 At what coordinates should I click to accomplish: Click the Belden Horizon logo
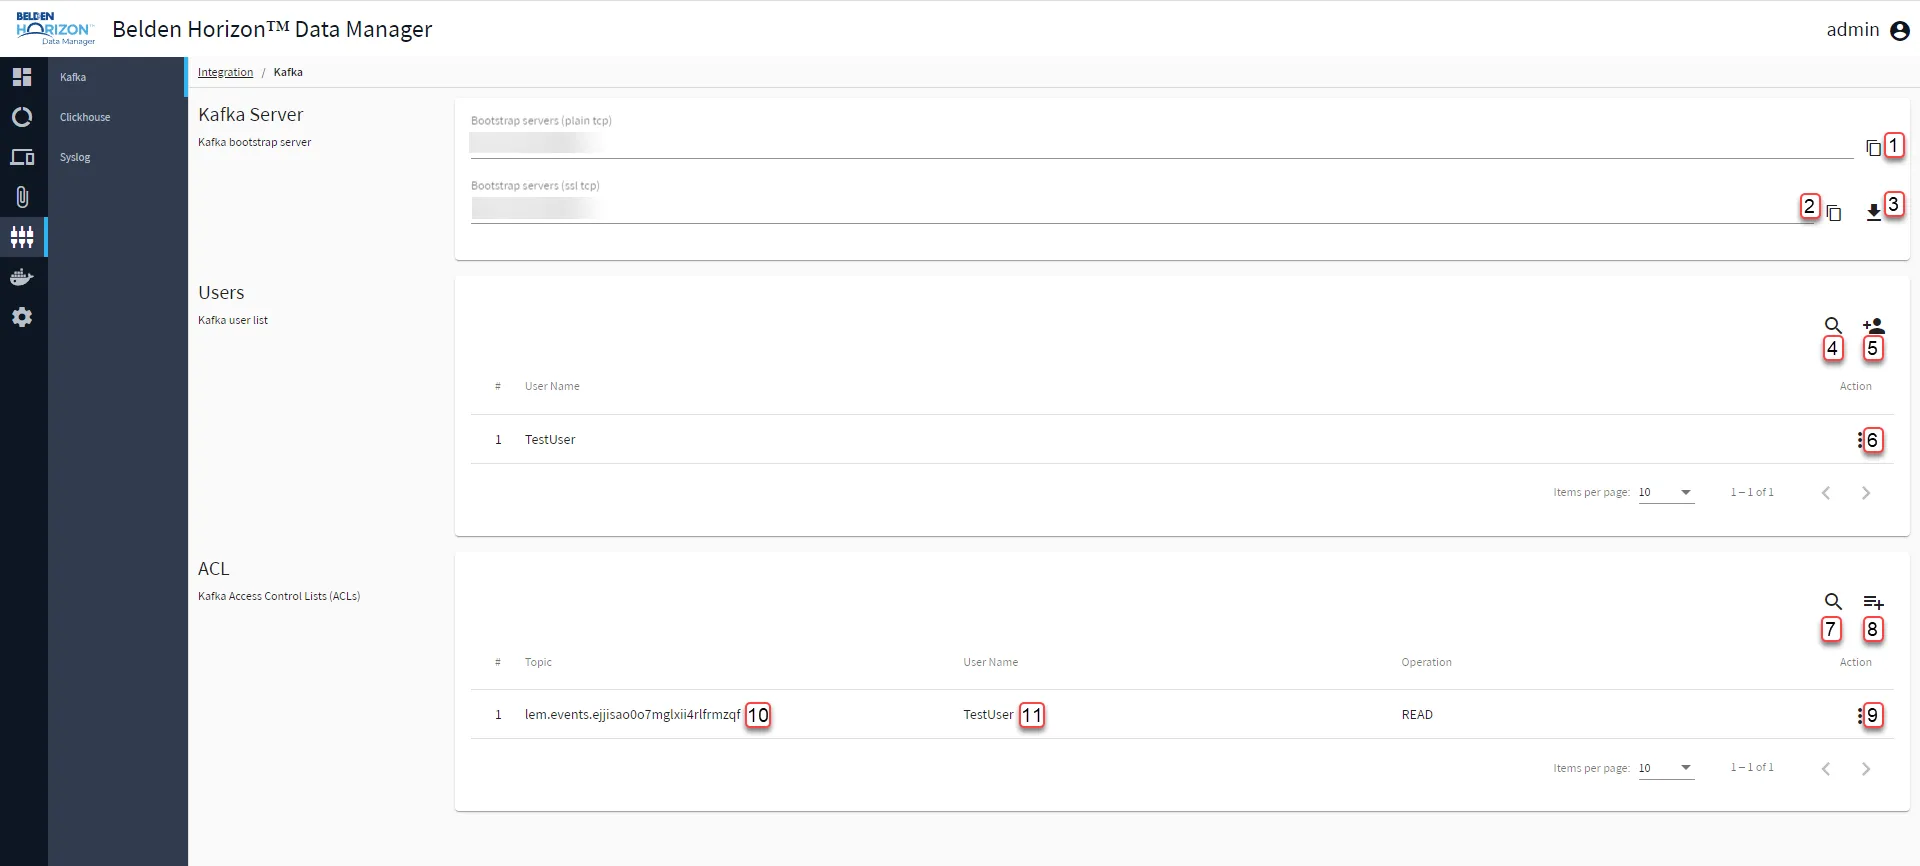(x=55, y=29)
